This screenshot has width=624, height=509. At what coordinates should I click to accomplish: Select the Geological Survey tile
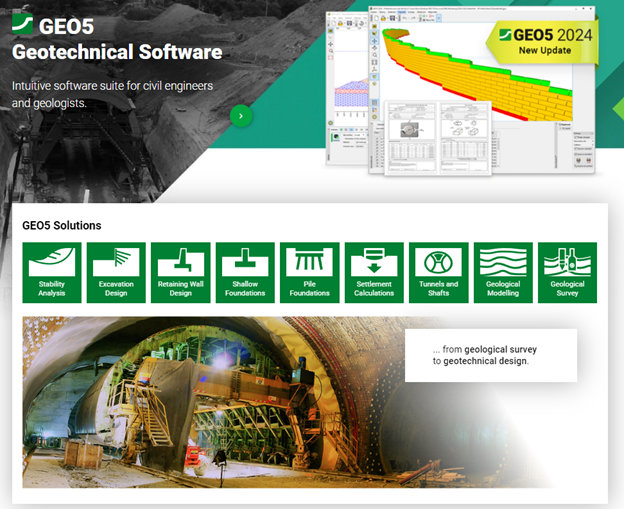click(567, 273)
